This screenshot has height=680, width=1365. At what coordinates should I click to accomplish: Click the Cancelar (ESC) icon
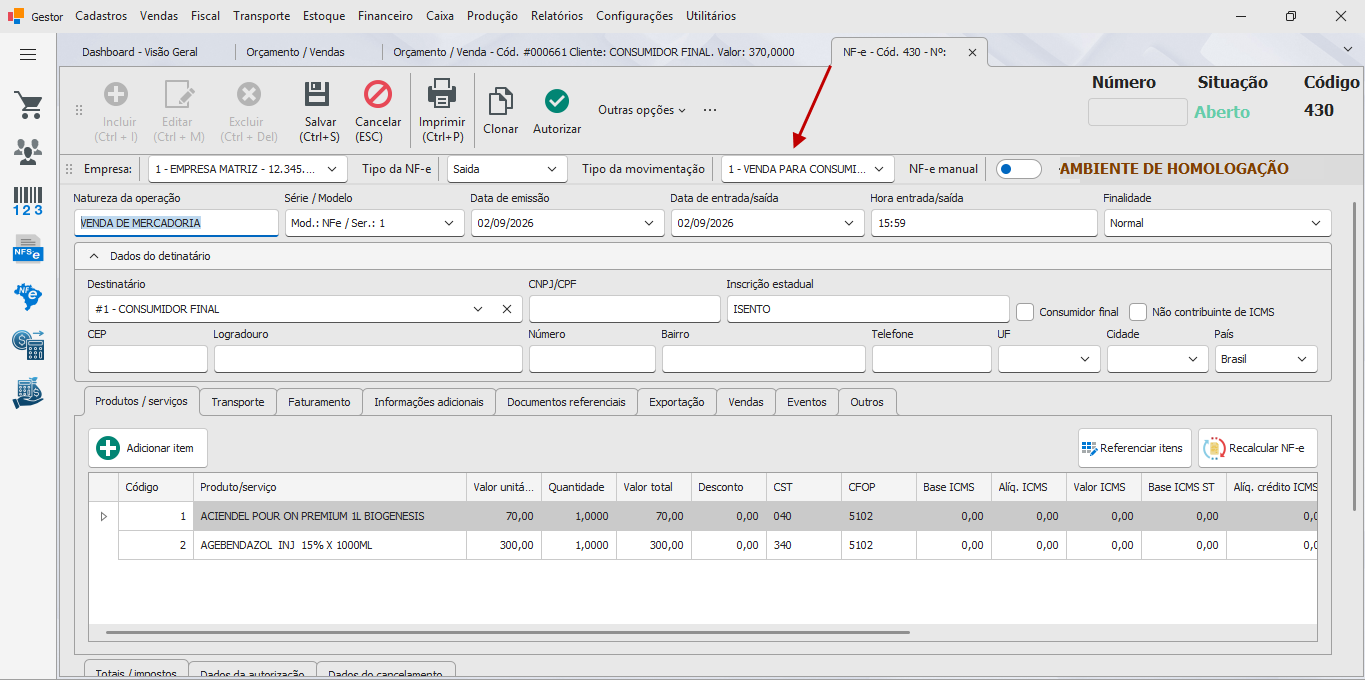point(378,95)
